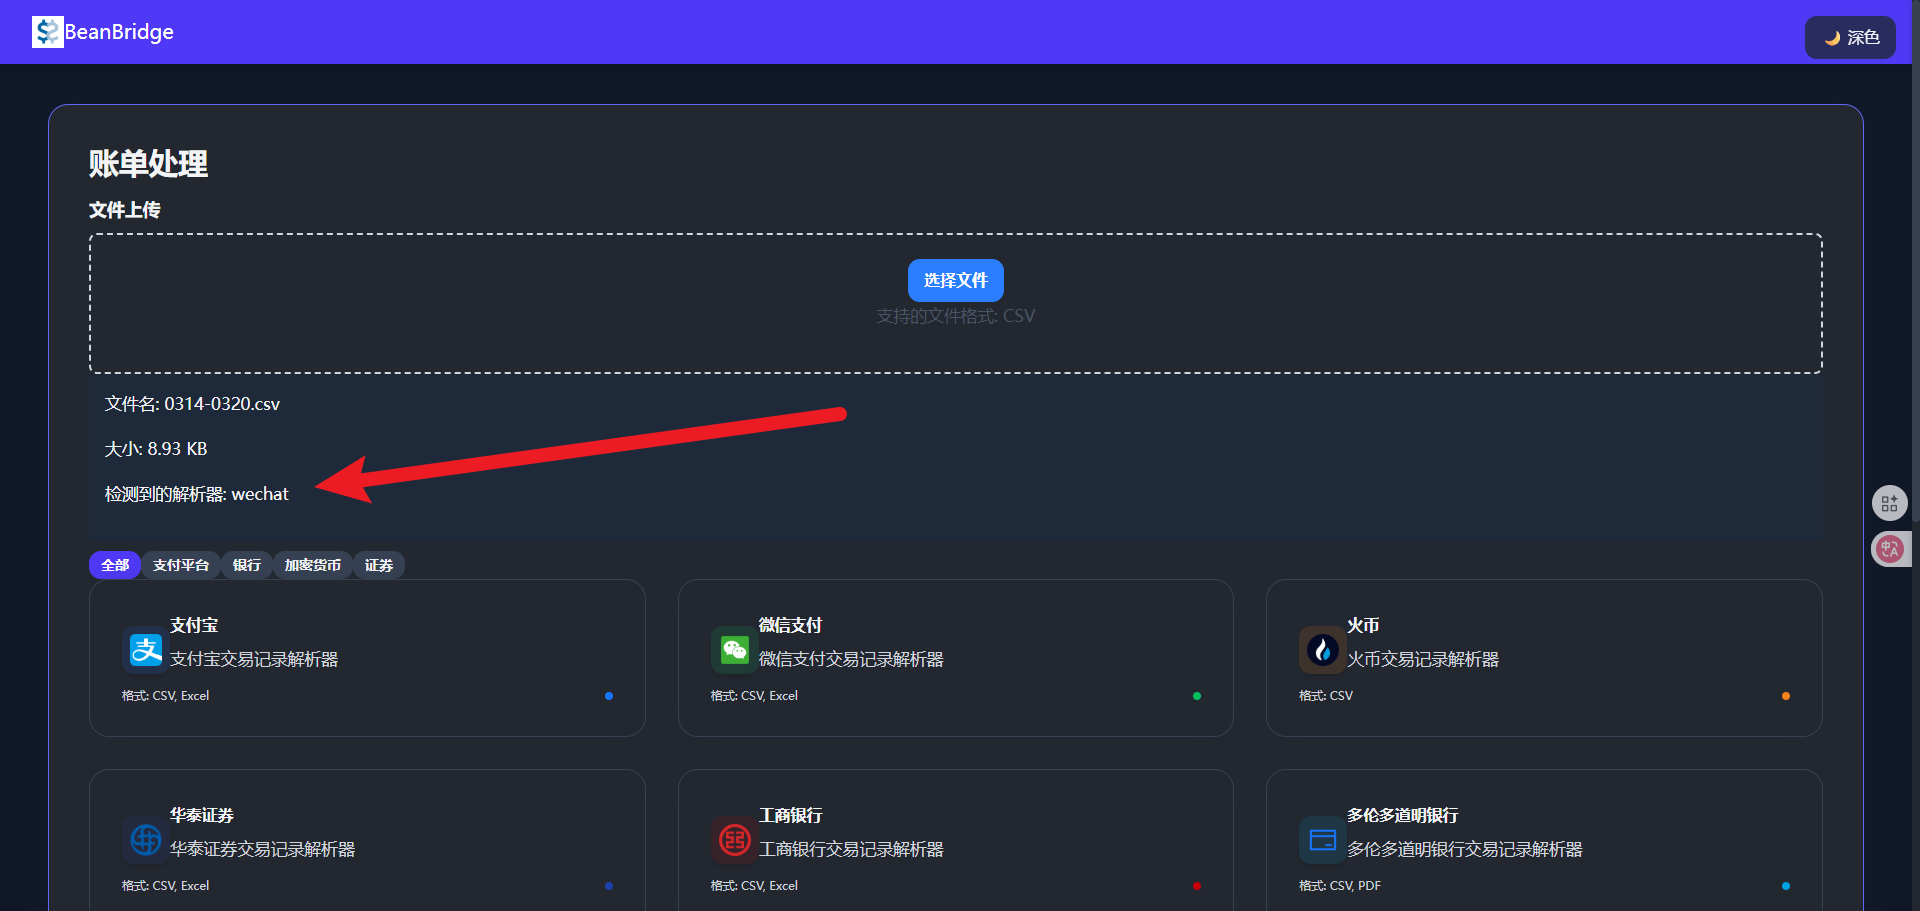Viewport: 1920px width, 911px height.
Task: Click 格式: CSV, Excel on 华泰证券 card
Action: click(x=166, y=886)
